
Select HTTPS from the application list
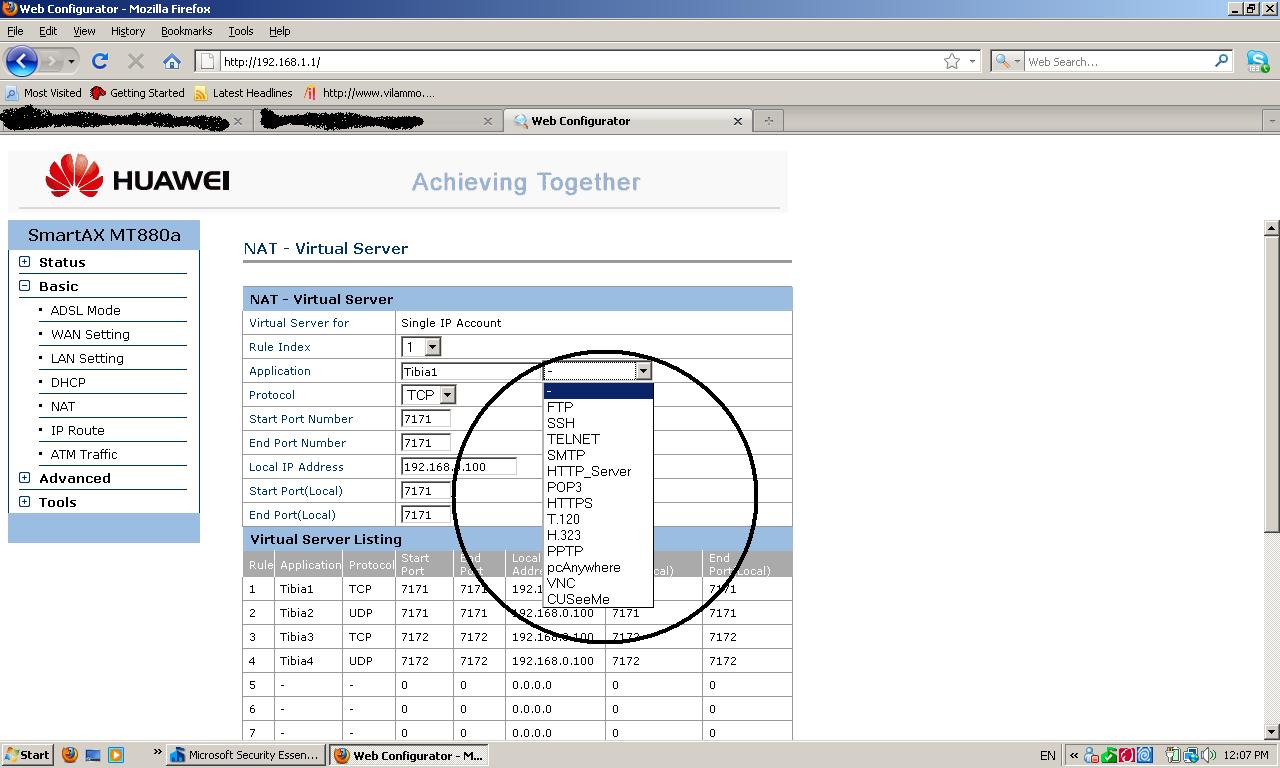pos(598,503)
